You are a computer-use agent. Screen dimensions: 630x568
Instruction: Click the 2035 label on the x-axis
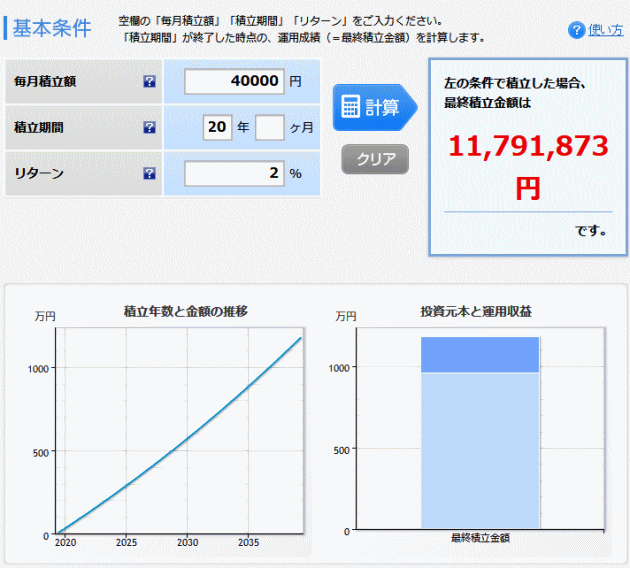[249, 543]
